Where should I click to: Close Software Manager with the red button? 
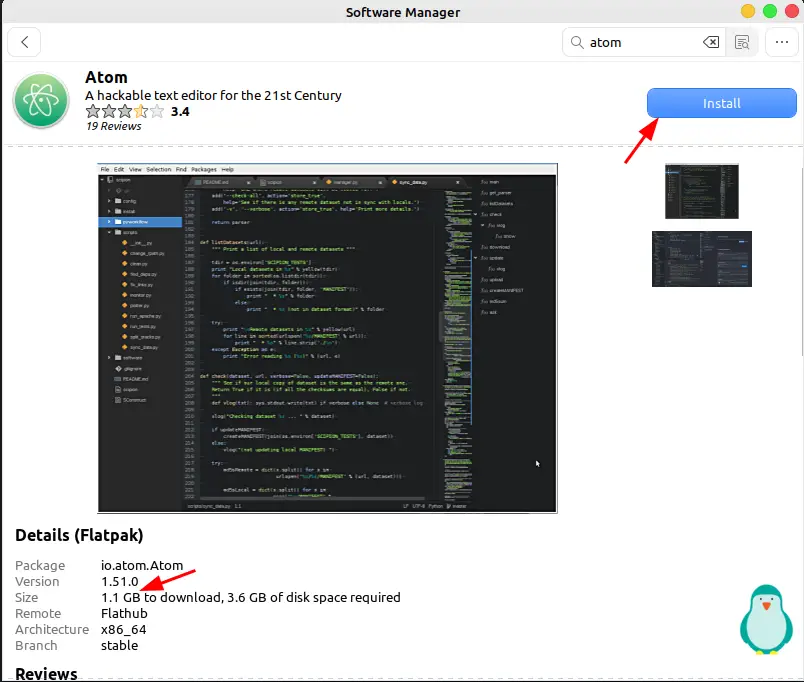(x=792, y=11)
